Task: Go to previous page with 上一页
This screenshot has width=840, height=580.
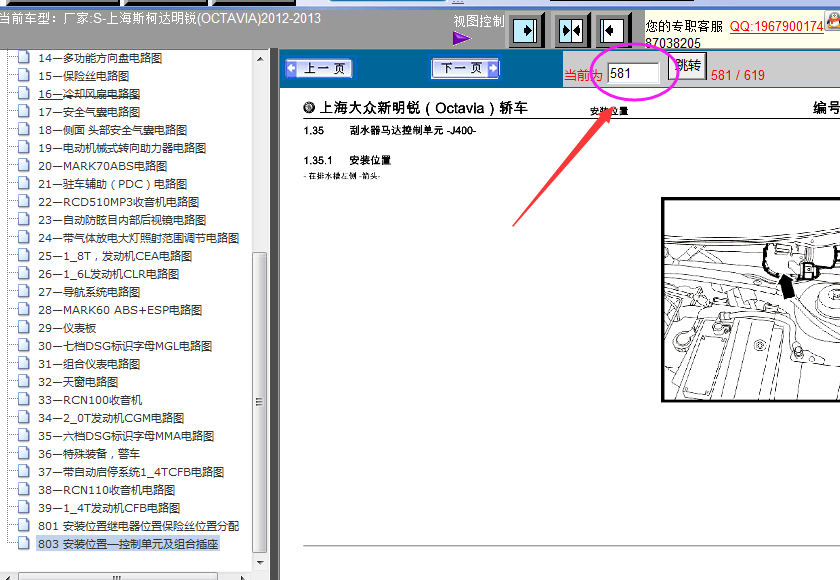Action: tap(319, 69)
